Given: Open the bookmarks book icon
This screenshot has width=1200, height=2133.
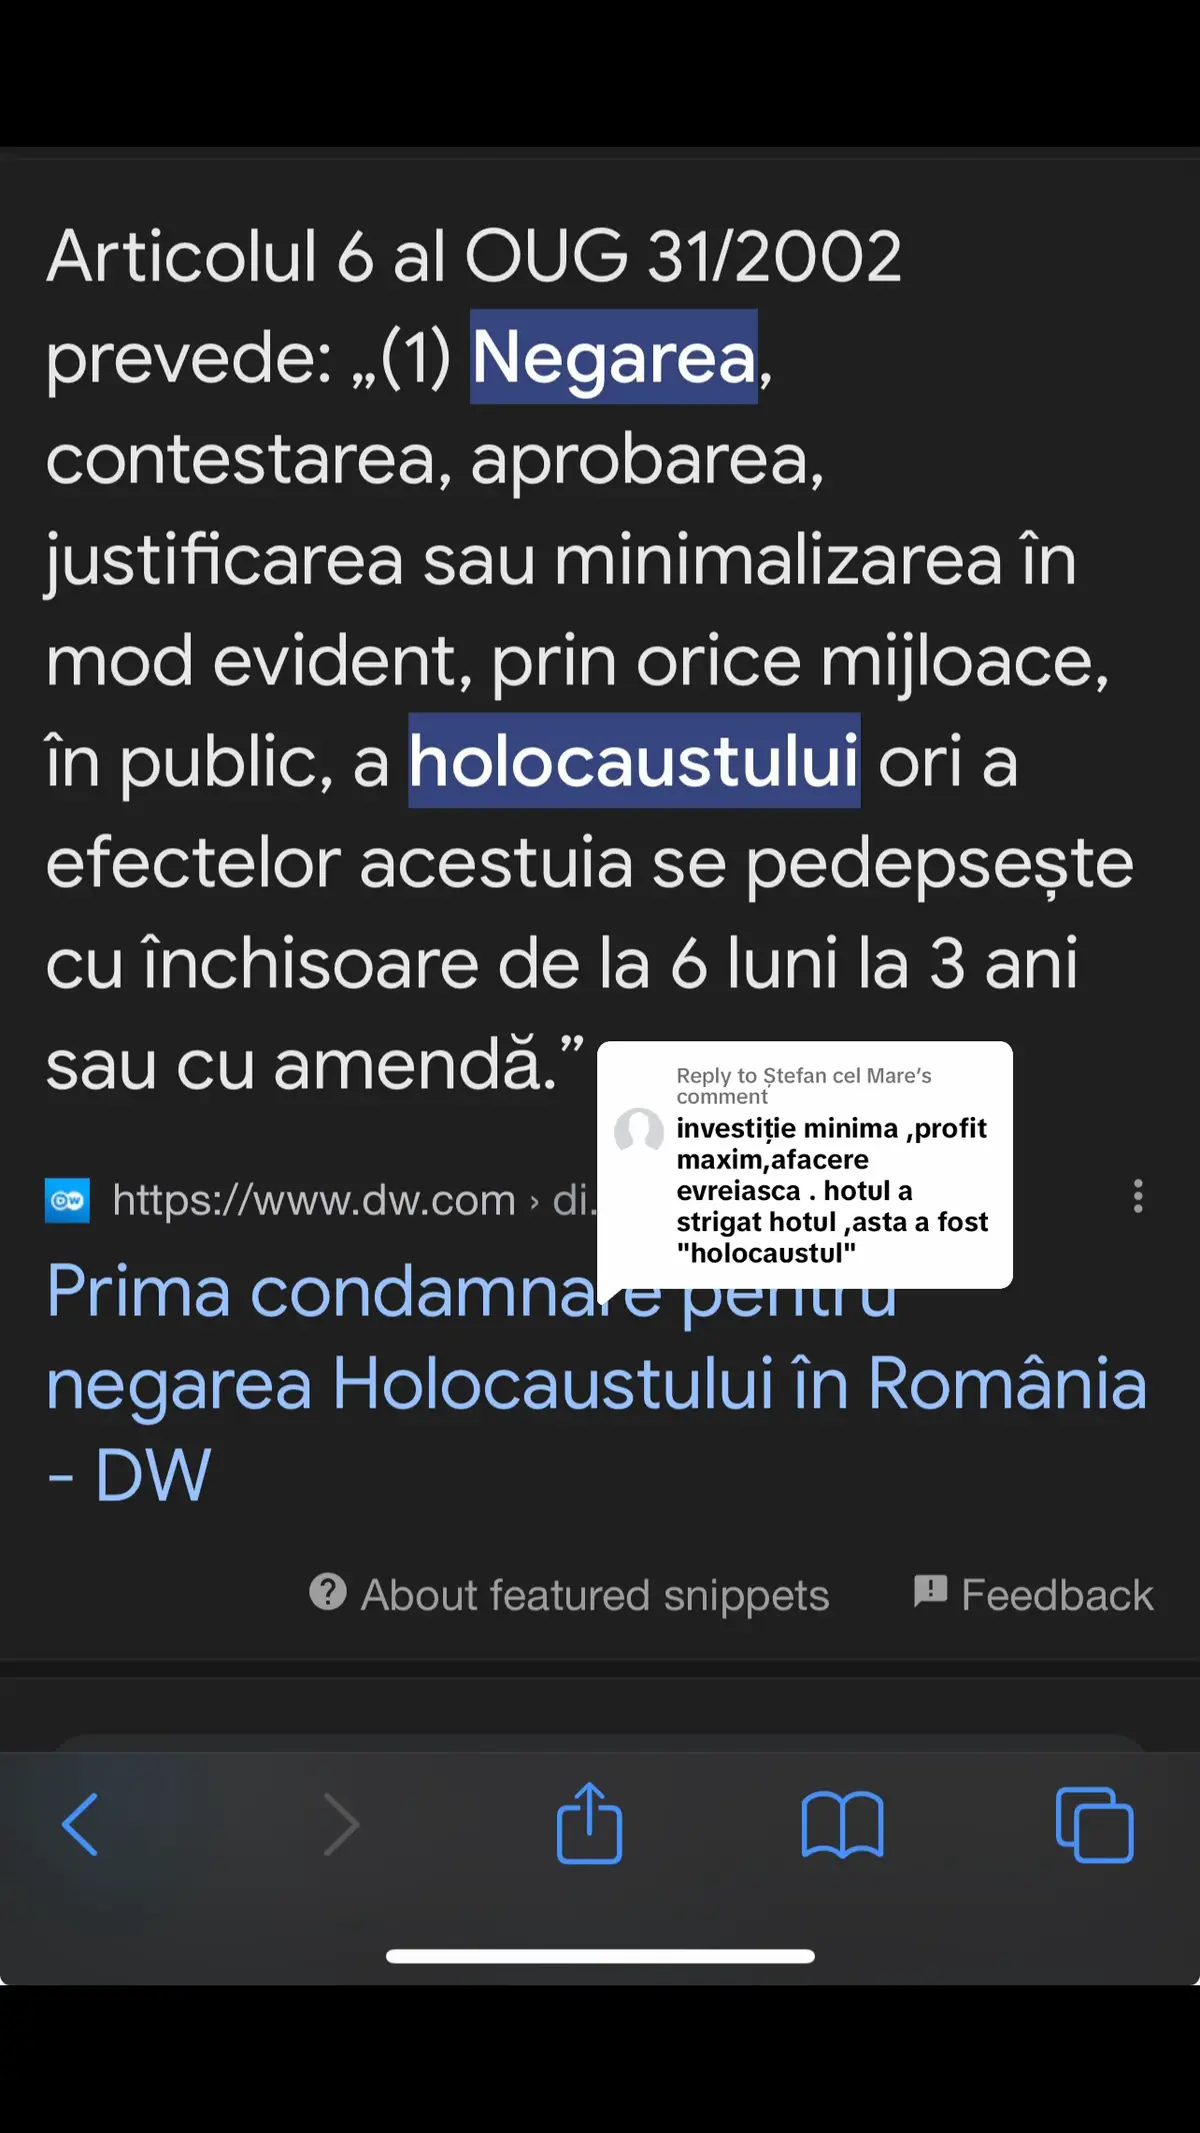Looking at the screenshot, I should pos(842,1825).
